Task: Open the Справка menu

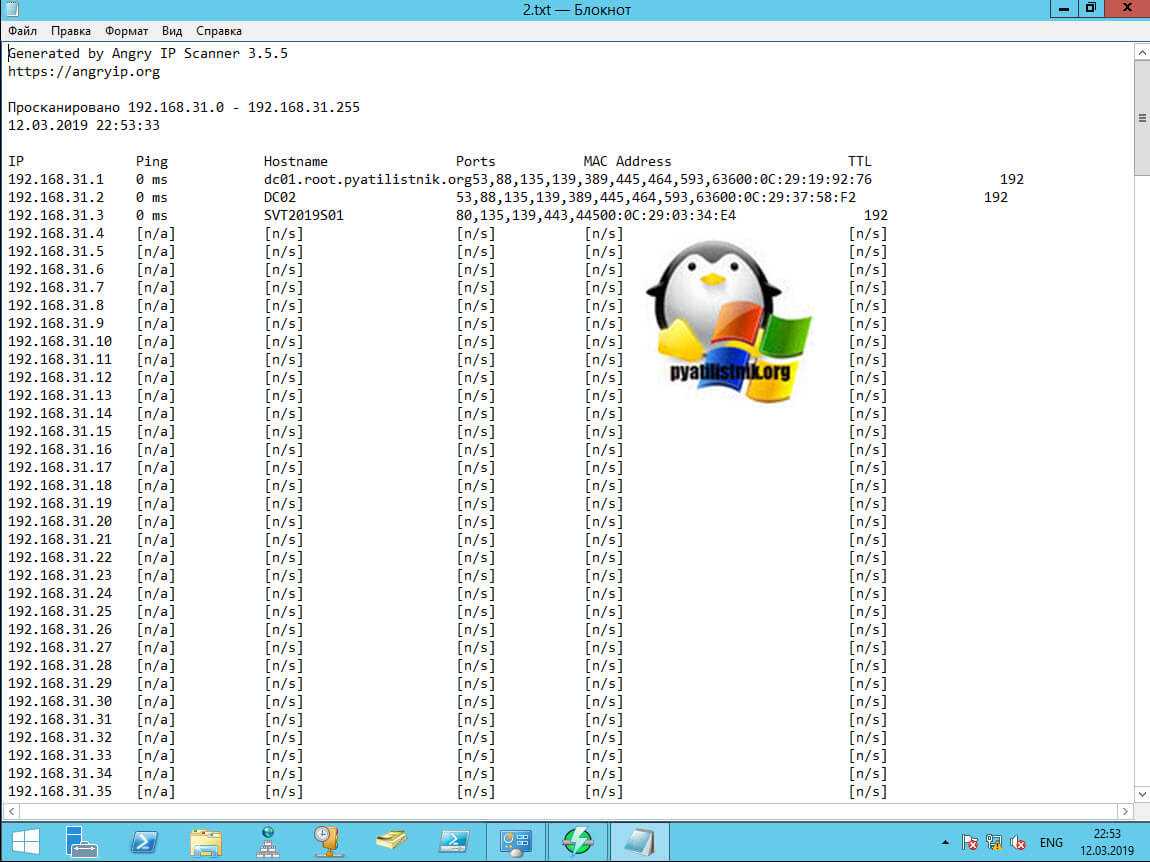Action: [218, 31]
